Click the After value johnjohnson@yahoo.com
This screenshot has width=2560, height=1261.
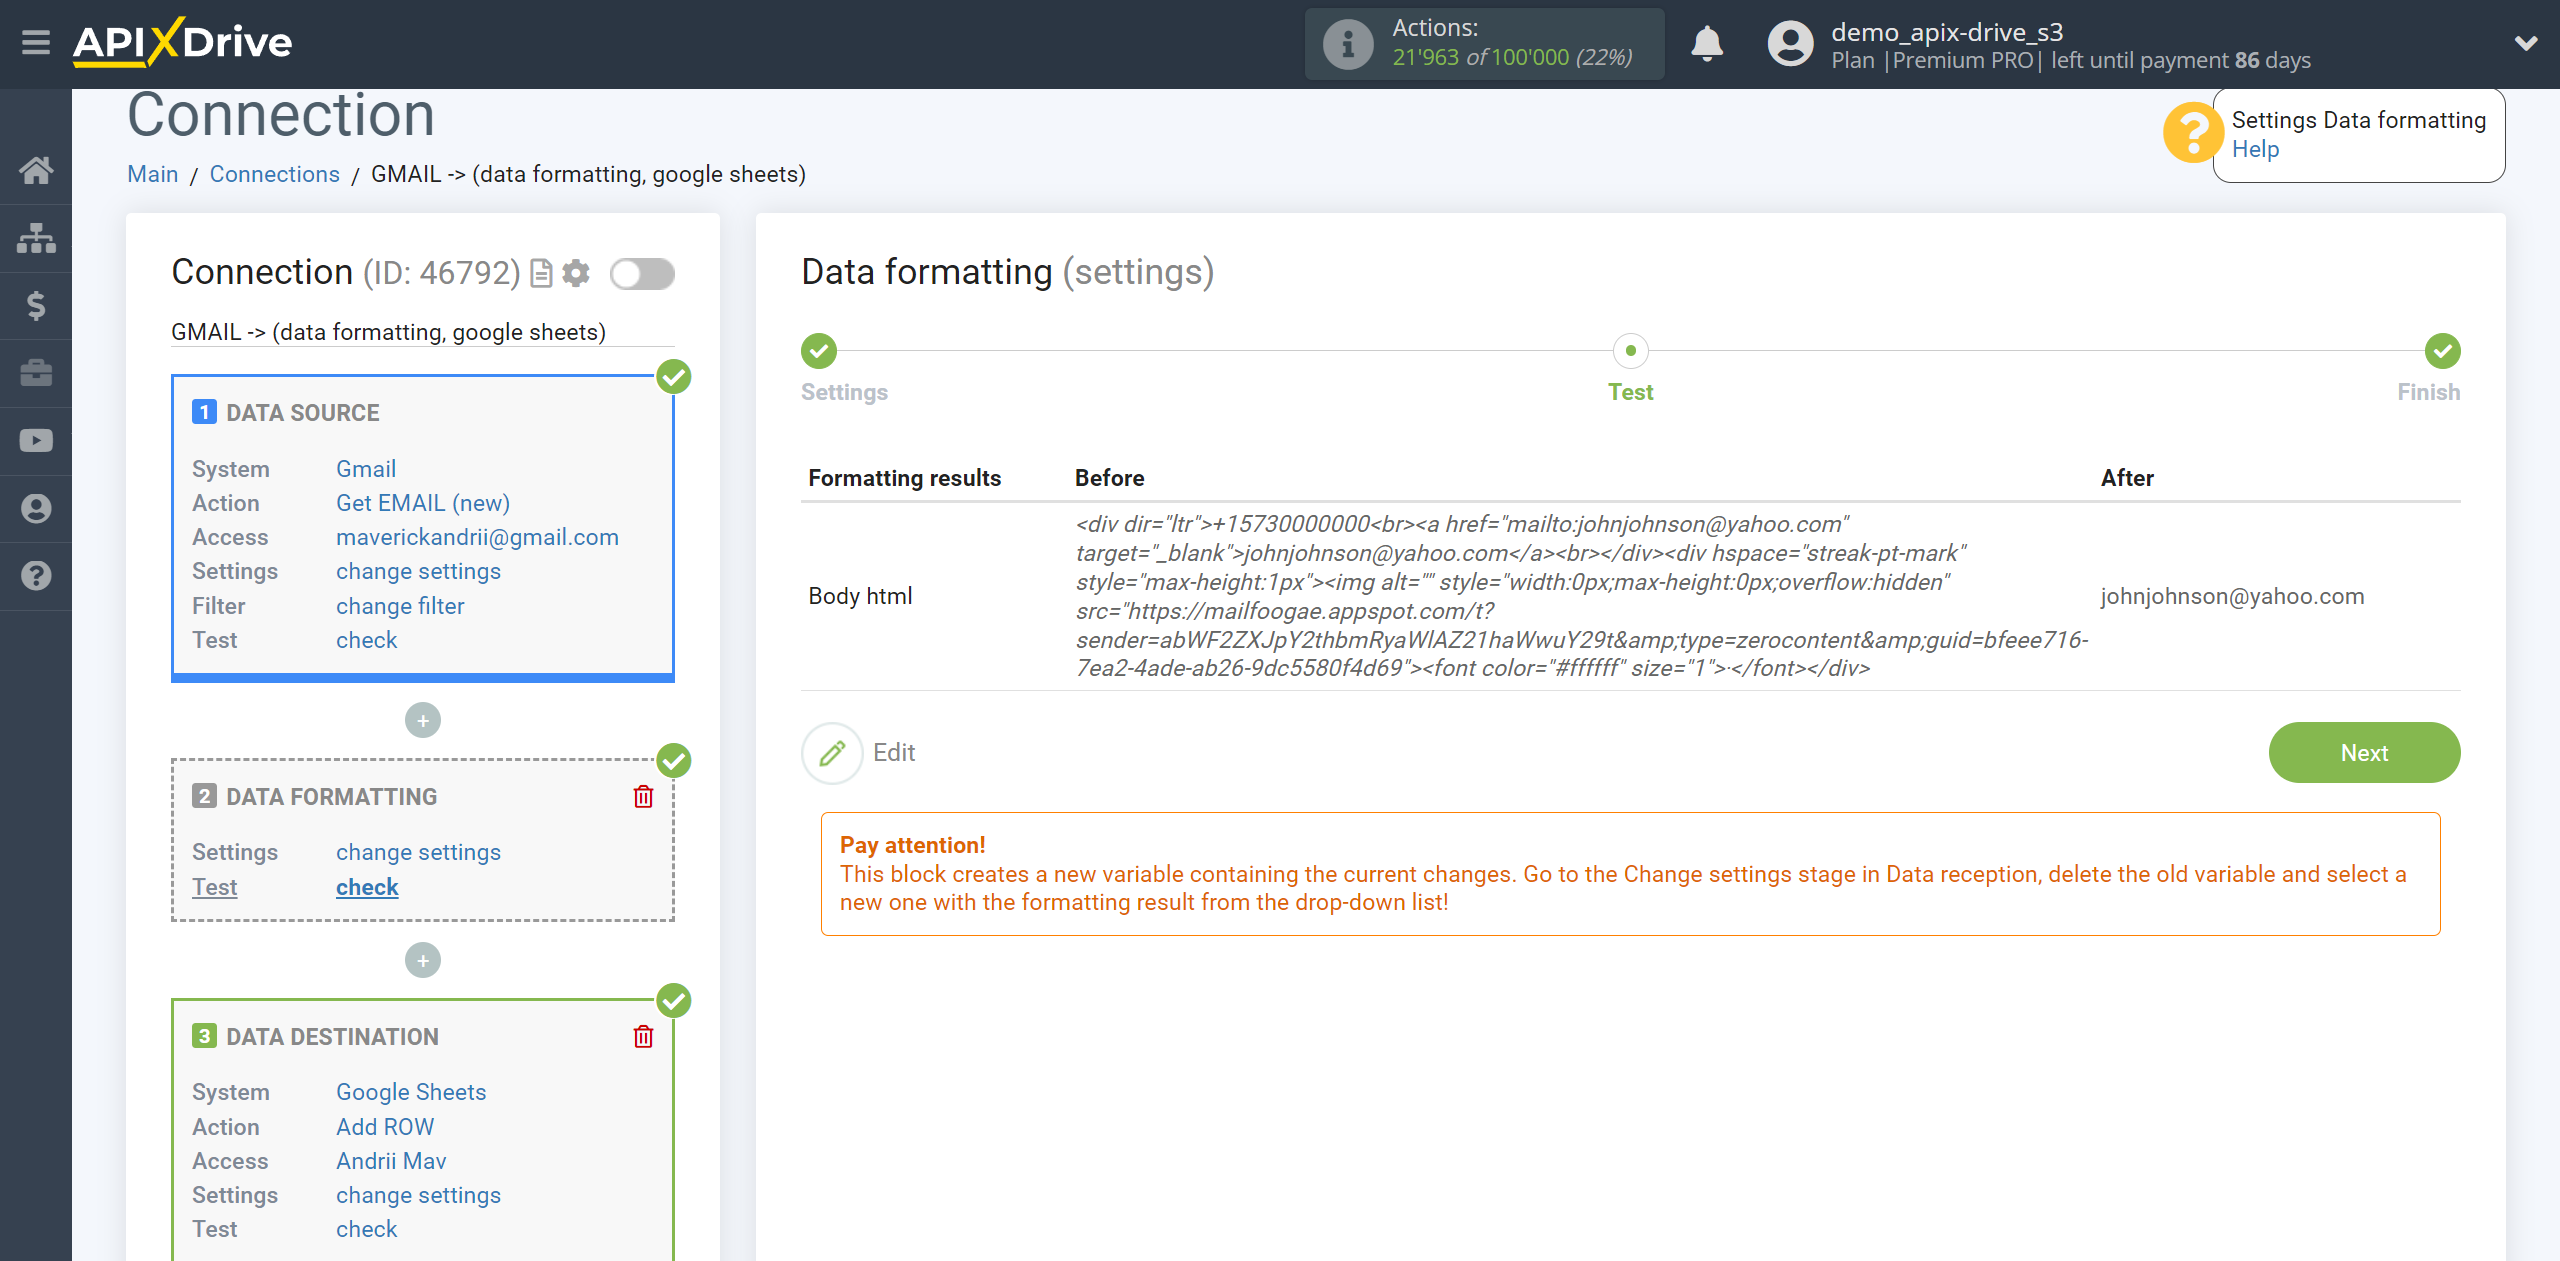point(2232,596)
